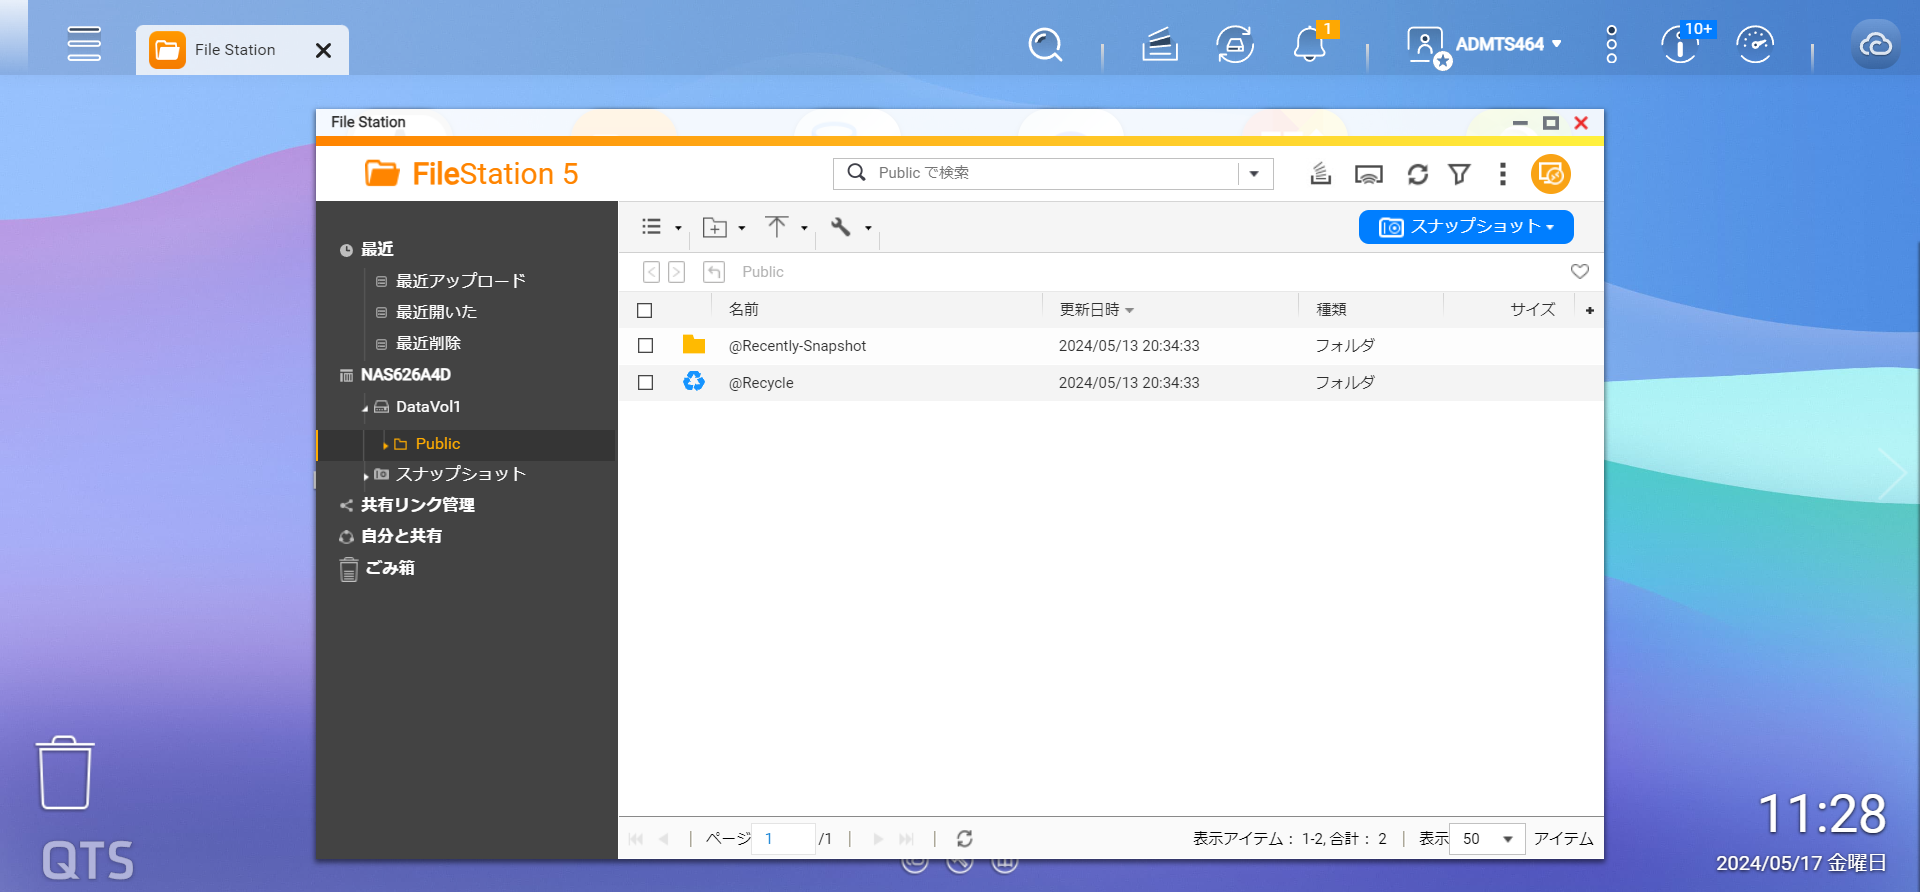Viewport: 1920px width, 892px height.
Task: Go back with the left navigation arrow
Action: [x=651, y=272]
